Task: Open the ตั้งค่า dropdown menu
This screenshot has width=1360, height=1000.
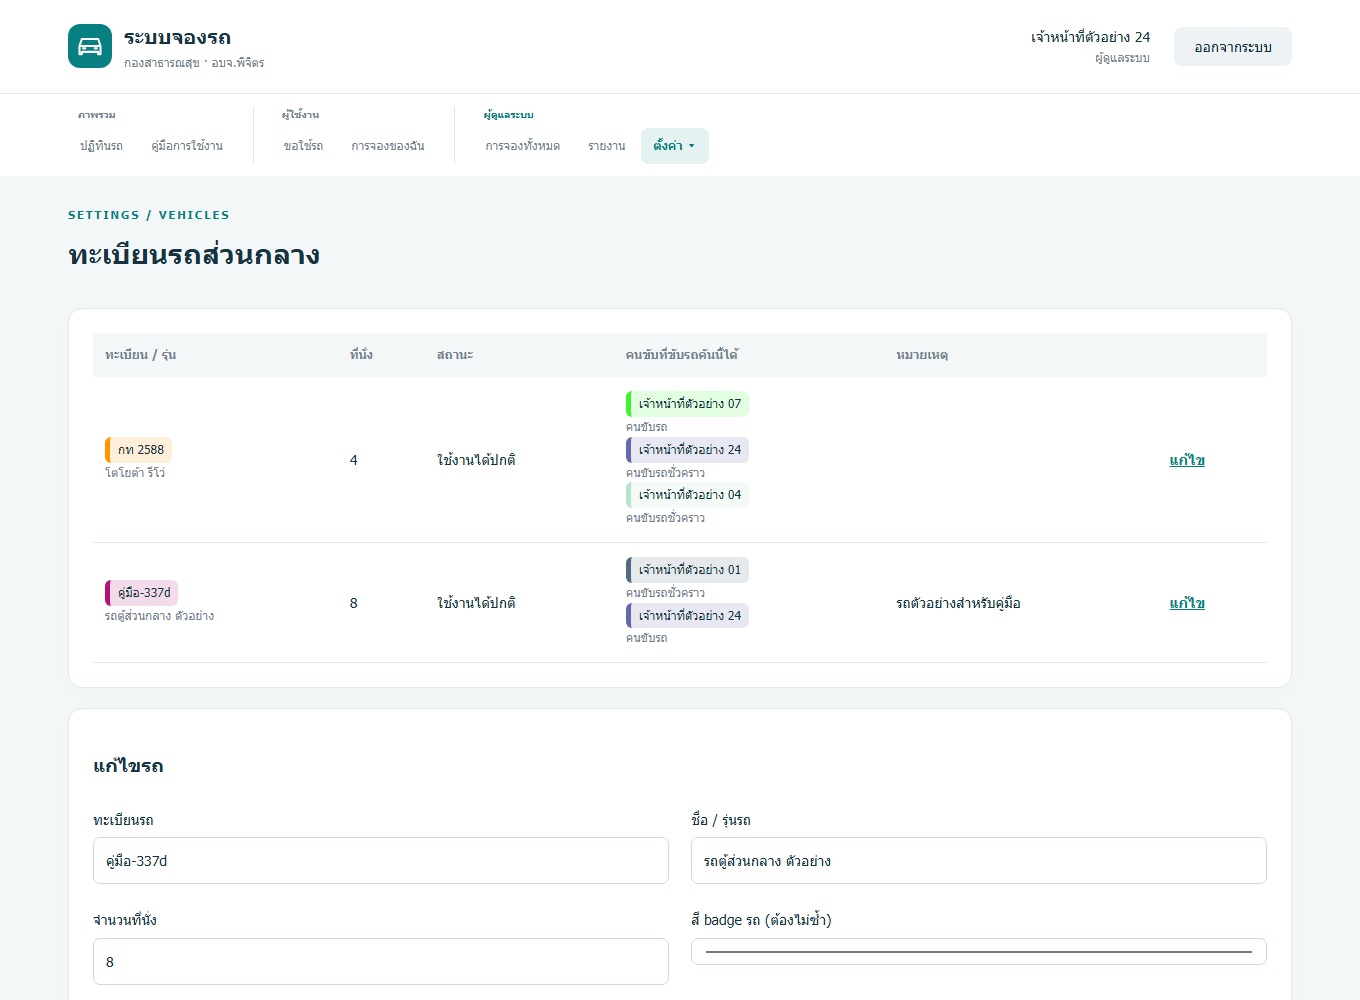Action: click(x=675, y=146)
